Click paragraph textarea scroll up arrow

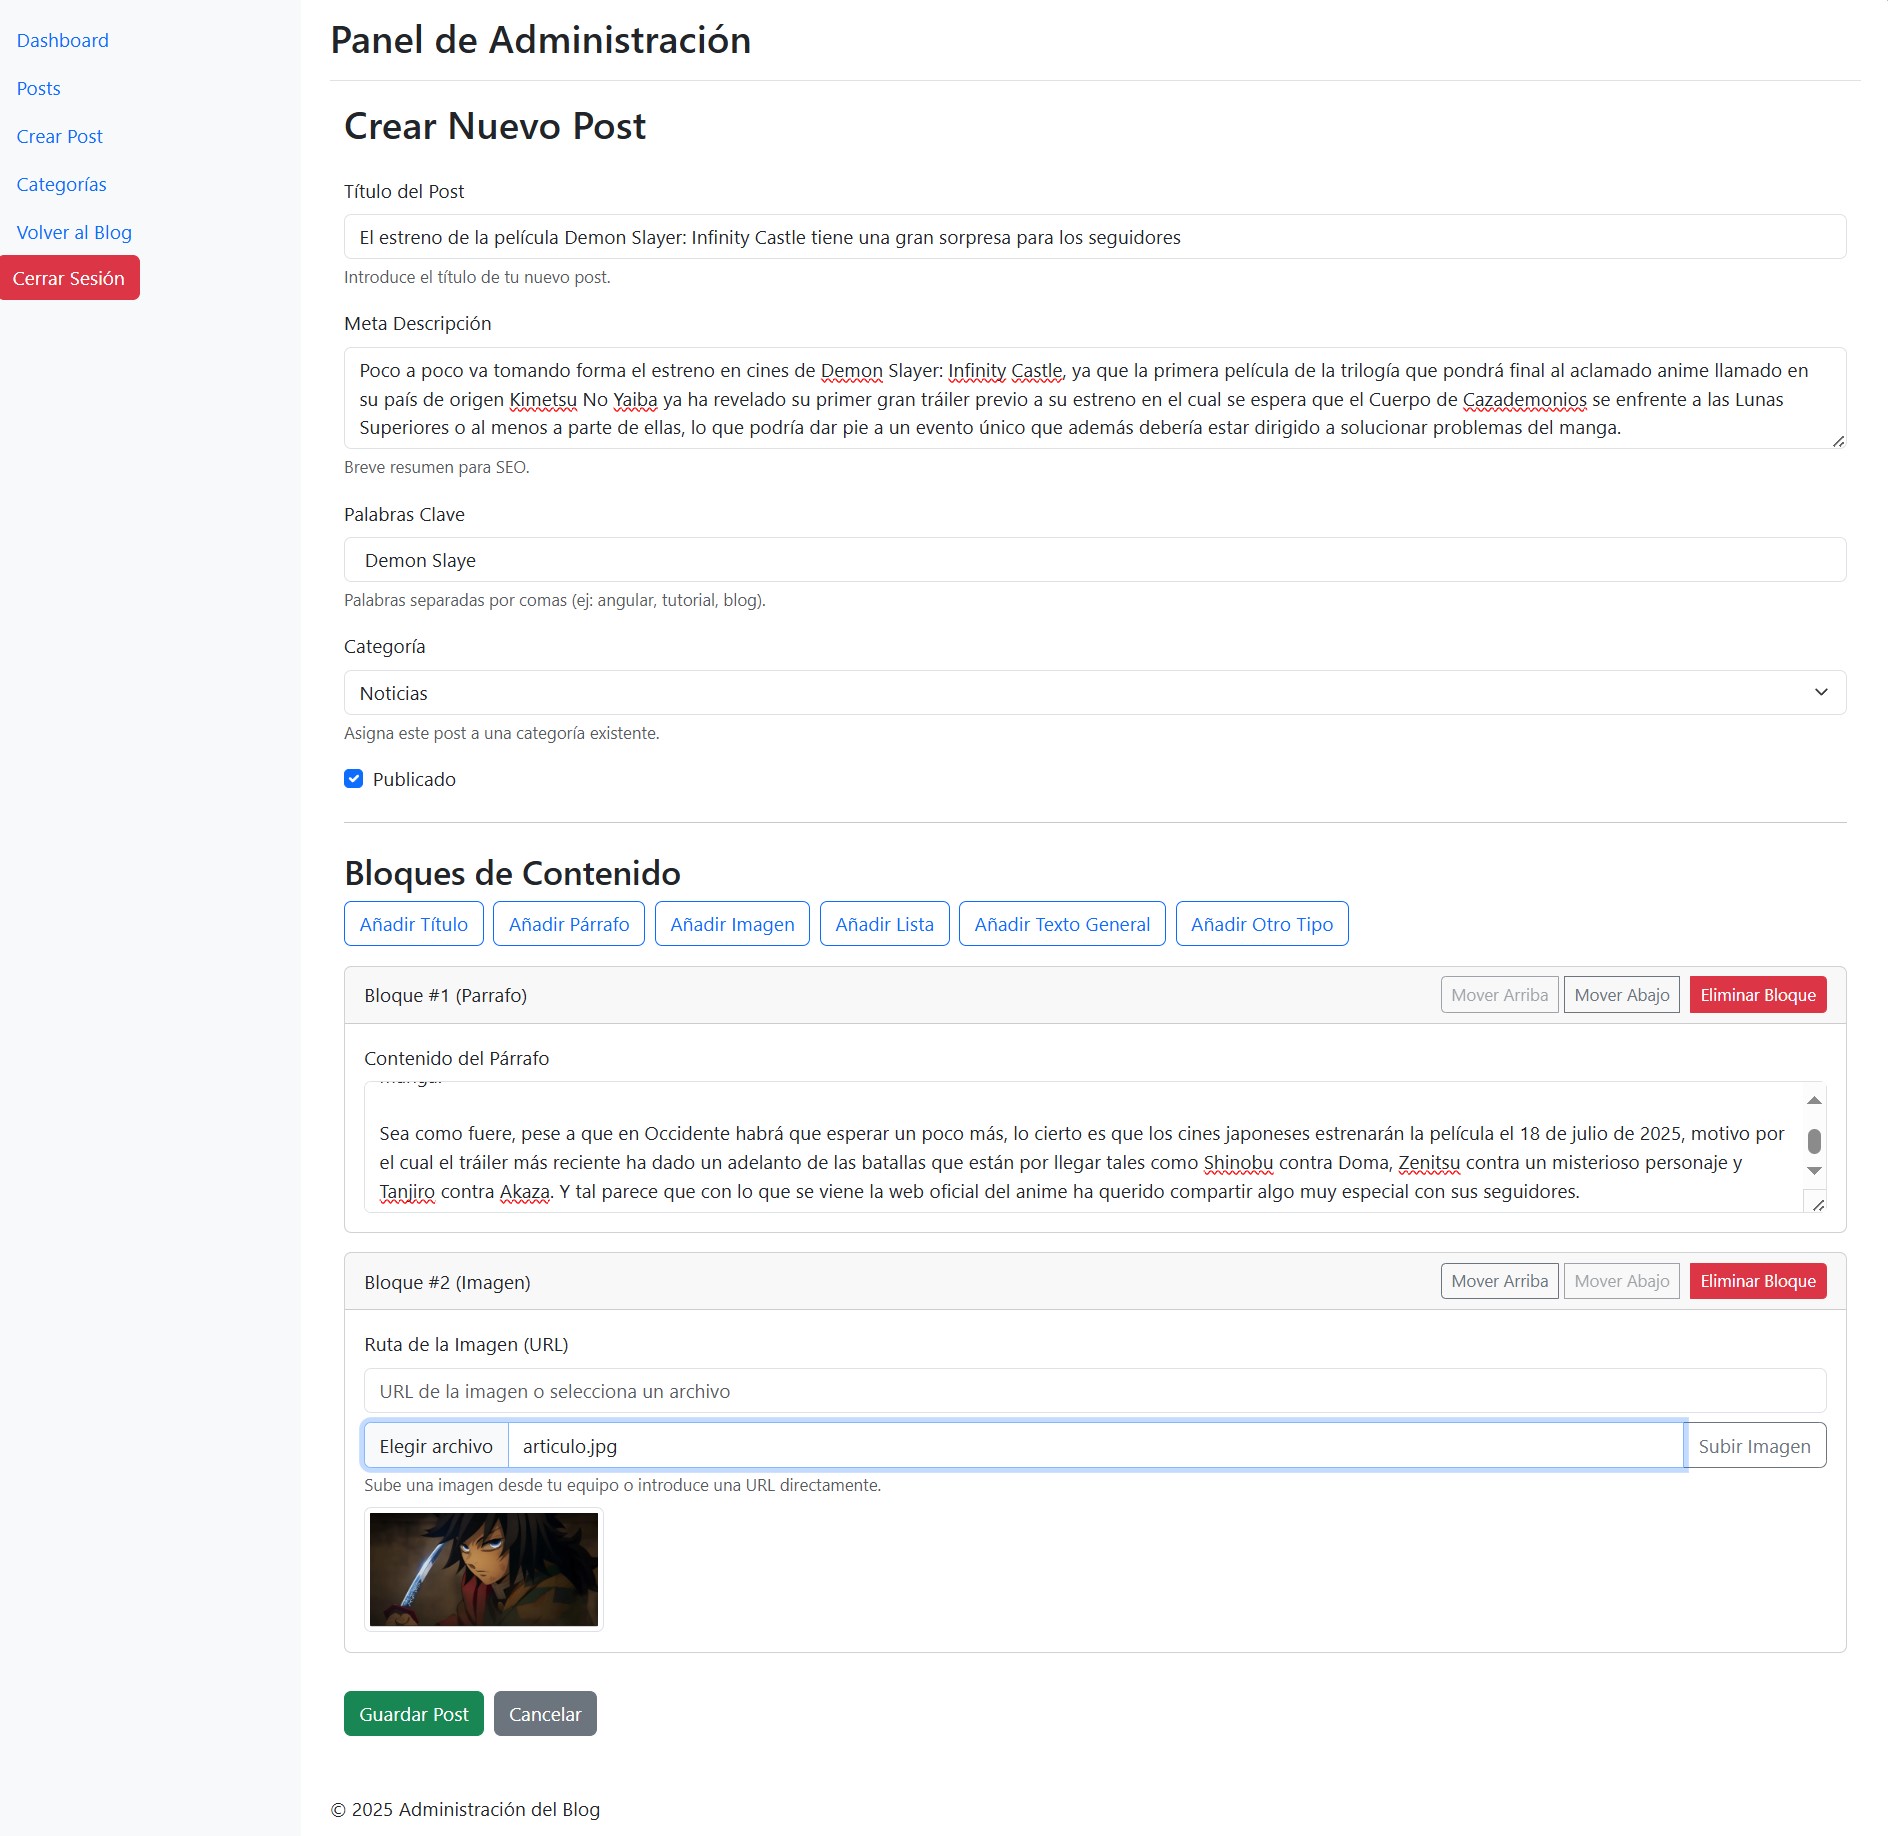[x=1814, y=1100]
